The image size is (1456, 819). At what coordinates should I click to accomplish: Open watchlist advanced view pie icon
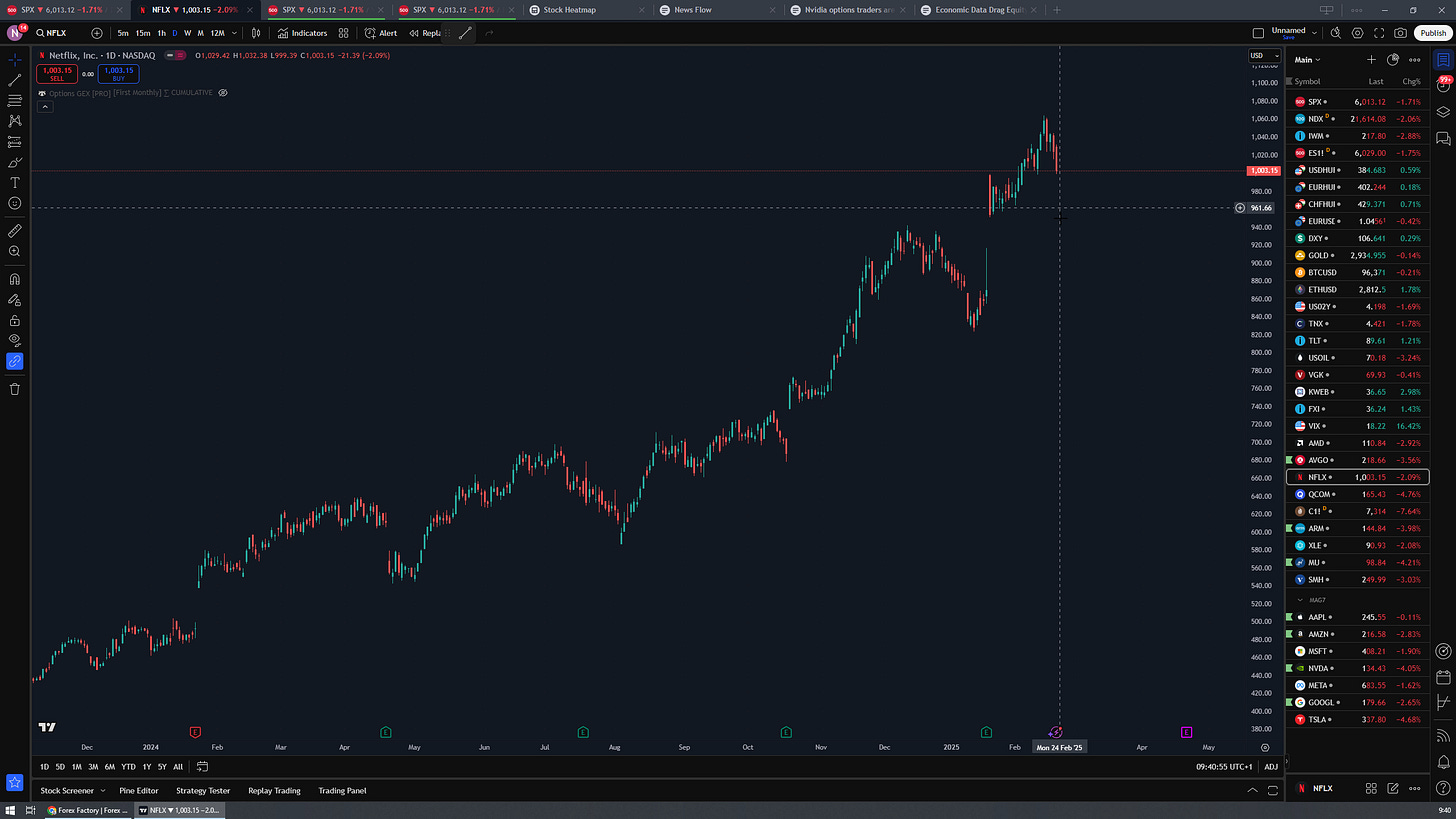tap(1393, 60)
